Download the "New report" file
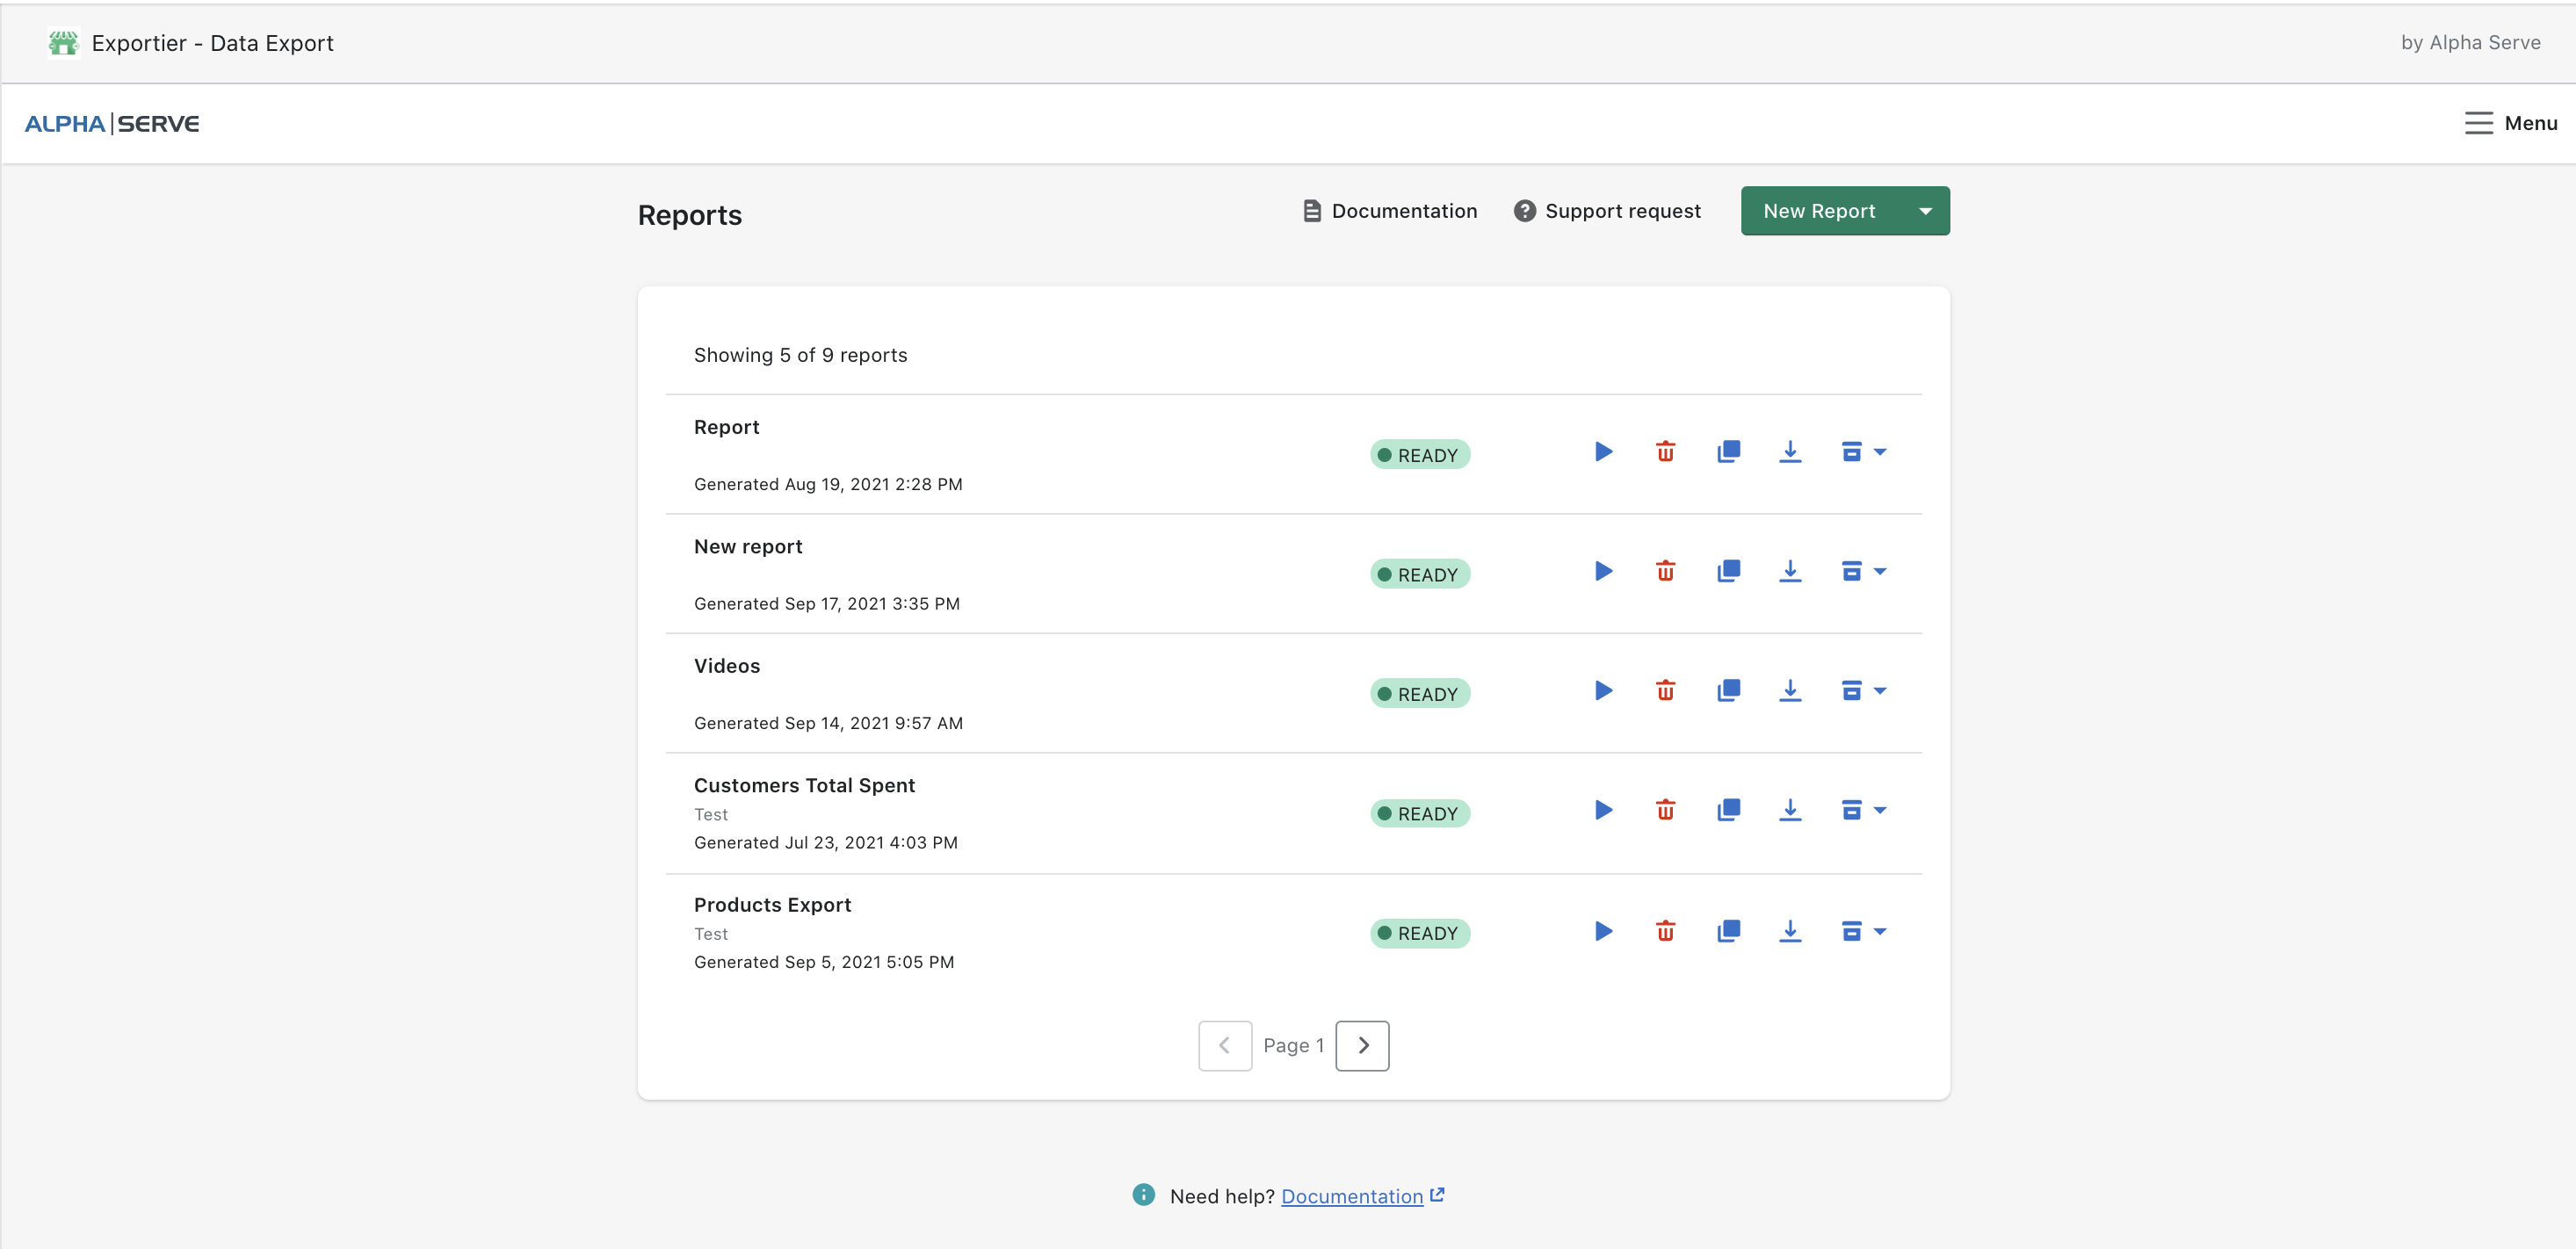 pyautogui.click(x=1790, y=570)
